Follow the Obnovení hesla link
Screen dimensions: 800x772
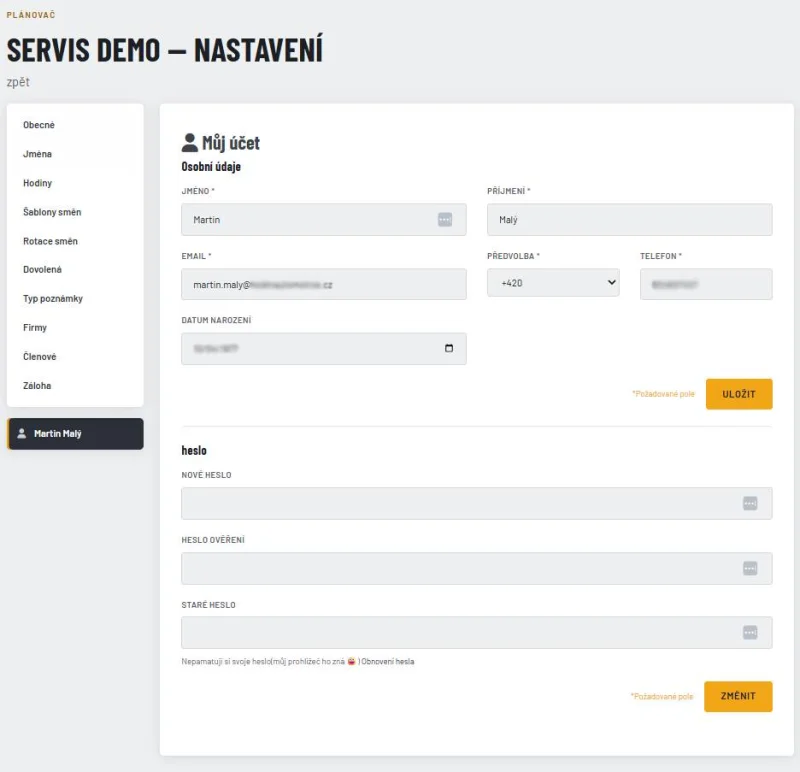click(388, 662)
